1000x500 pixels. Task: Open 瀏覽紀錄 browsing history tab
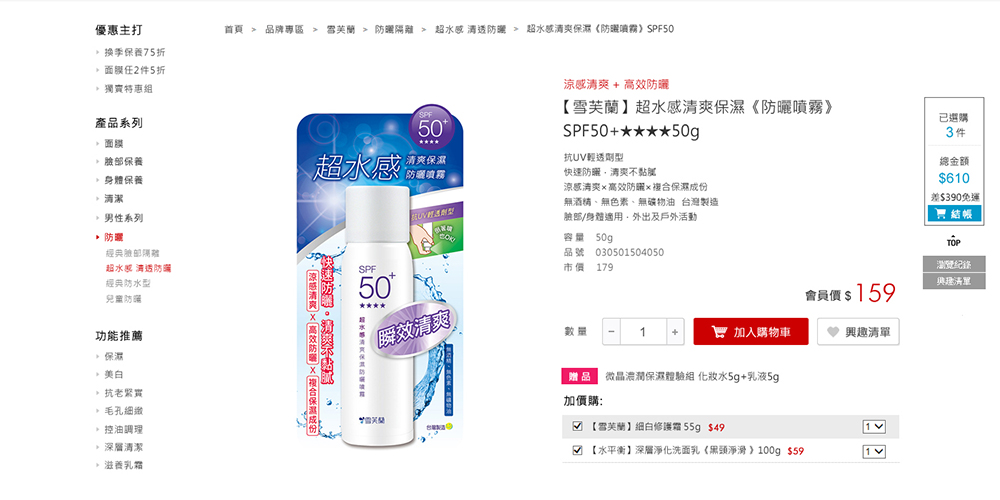pos(954,264)
